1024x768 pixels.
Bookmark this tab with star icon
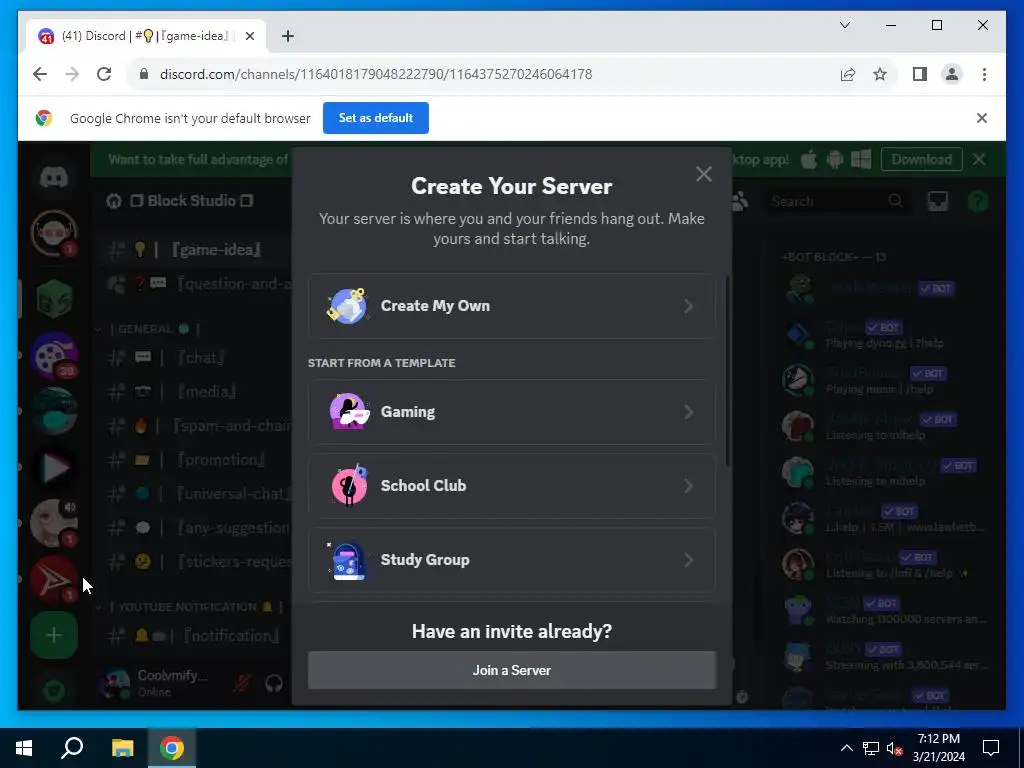click(x=880, y=74)
